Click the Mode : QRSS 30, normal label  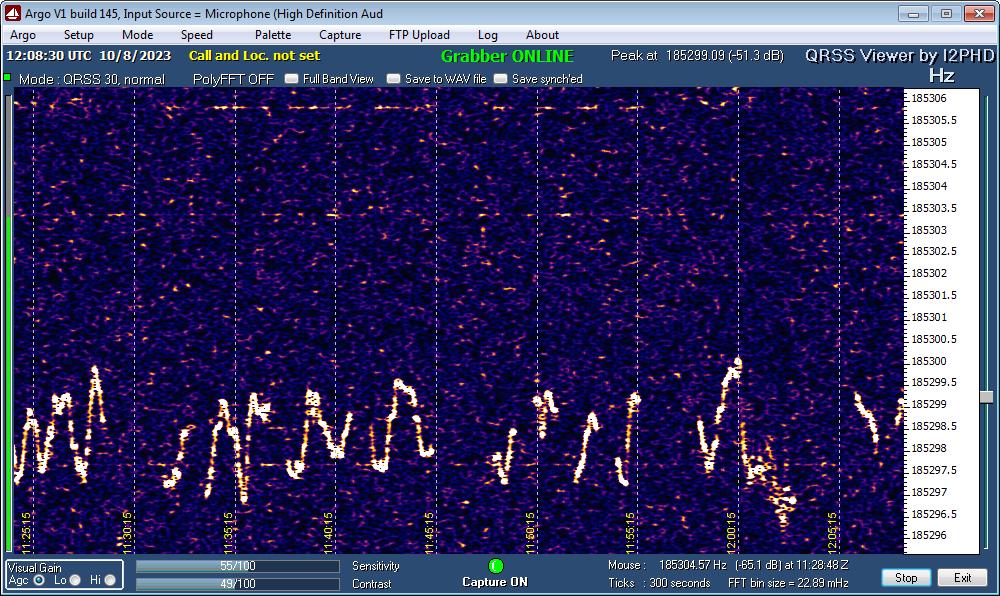click(x=92, y=79)
